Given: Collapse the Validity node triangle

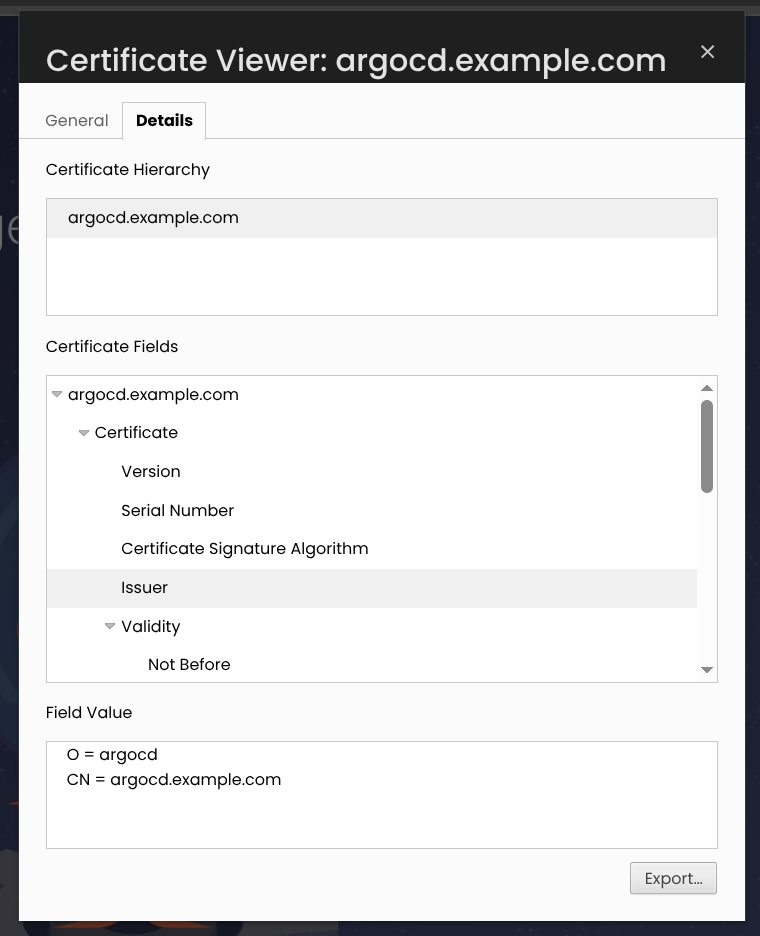Looking at the screenshot, I should pyautogui.click(x=110, y=626).
